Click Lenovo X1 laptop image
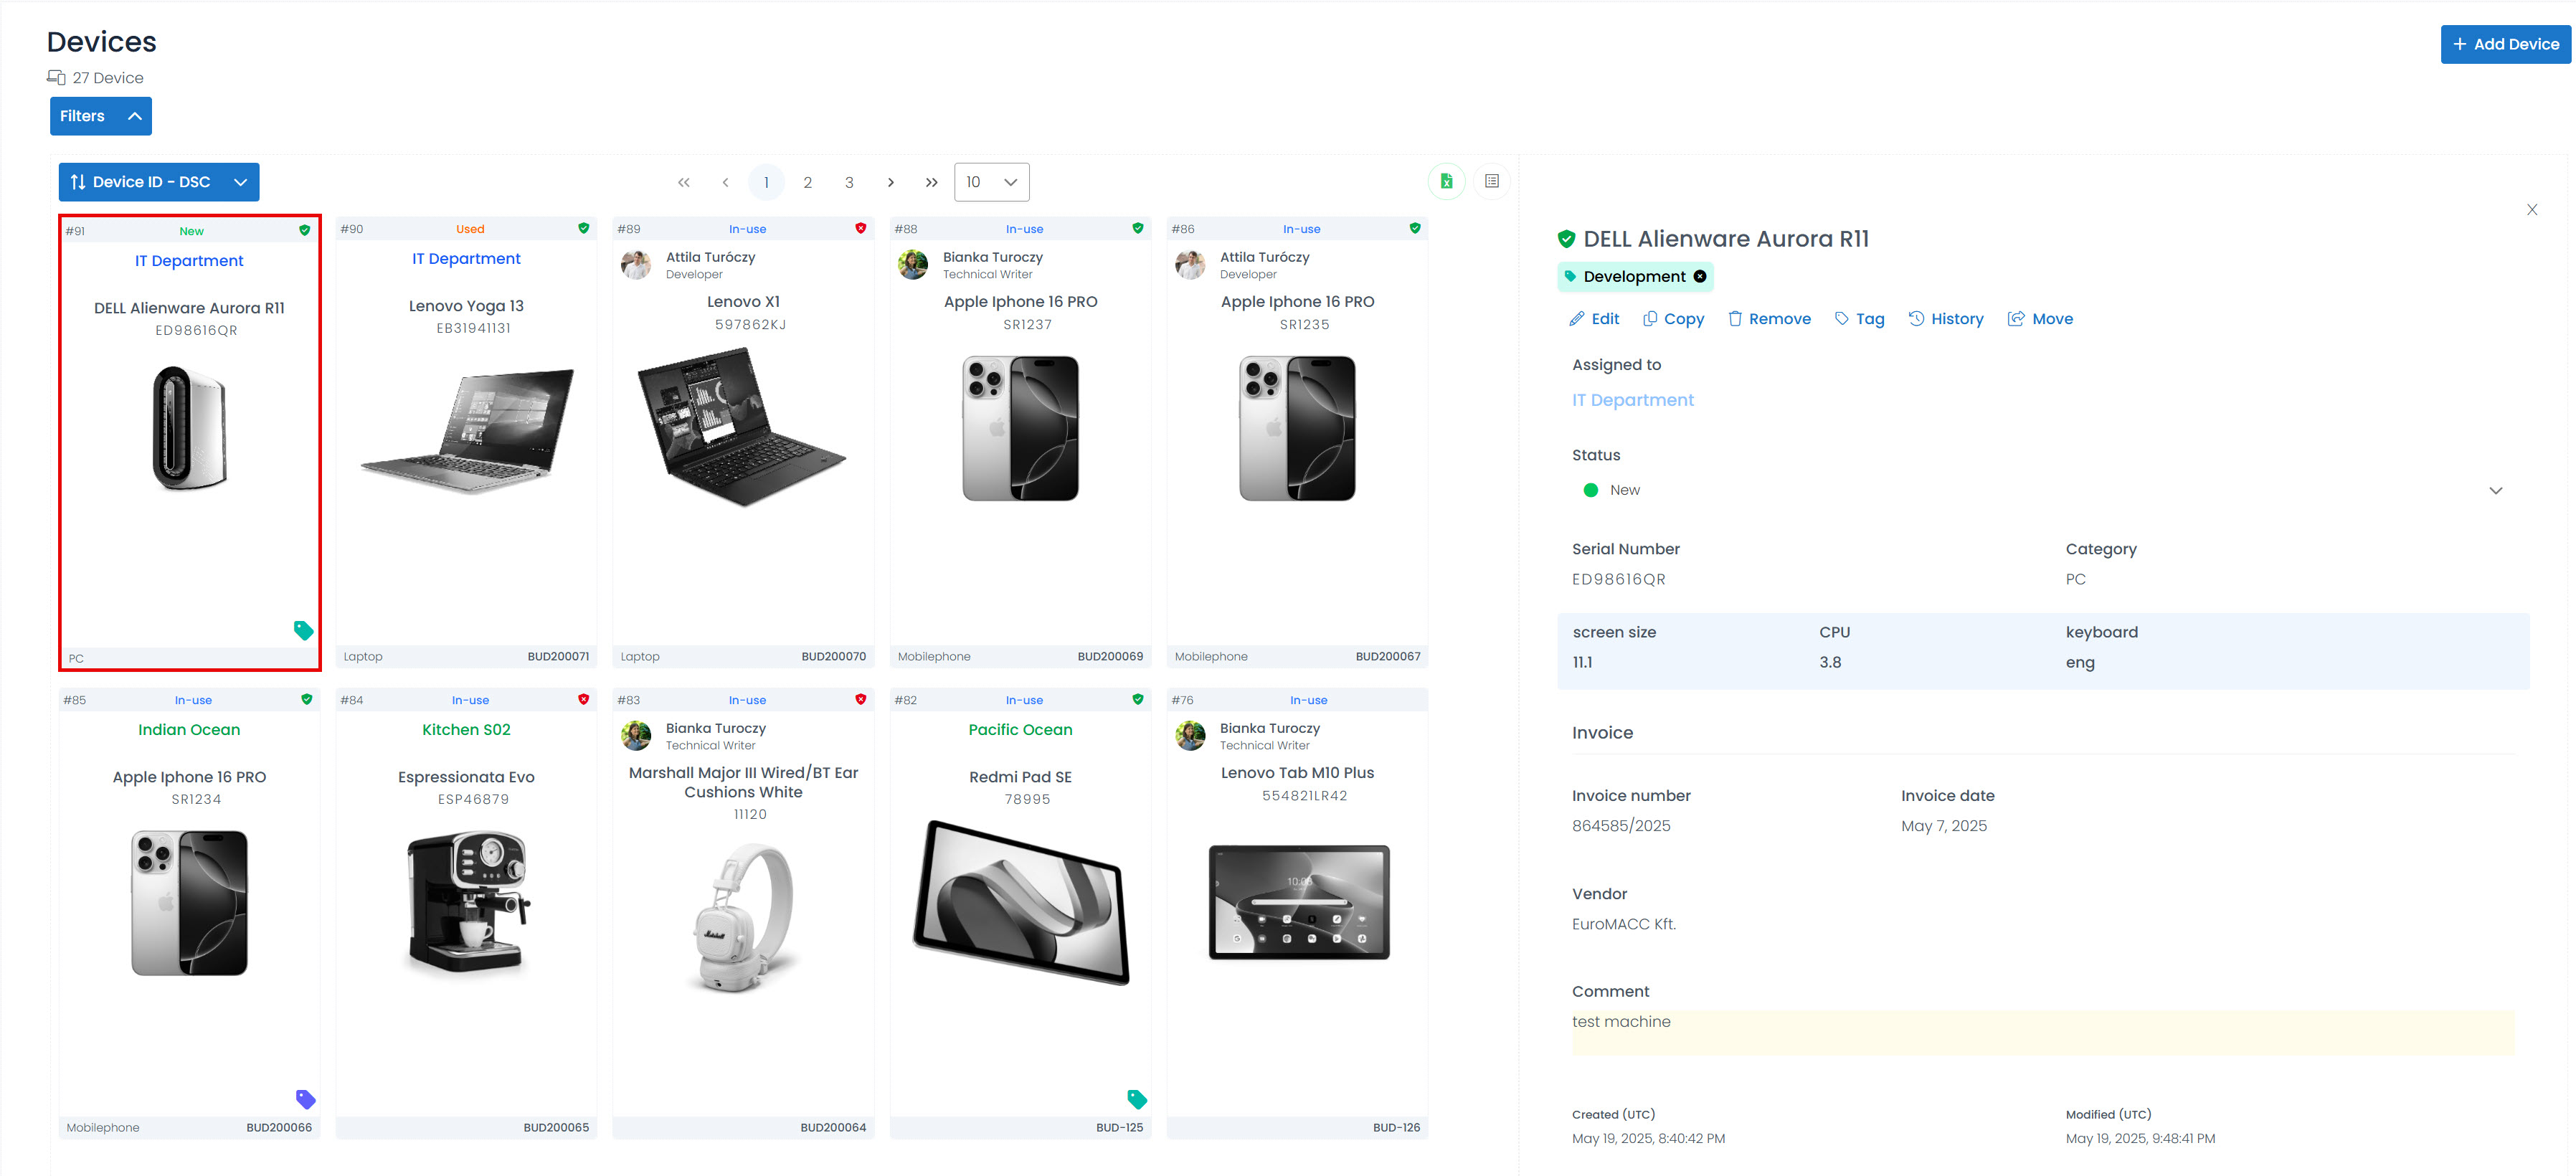Viewport: 2576px width, 1176px height. [743, 427]
